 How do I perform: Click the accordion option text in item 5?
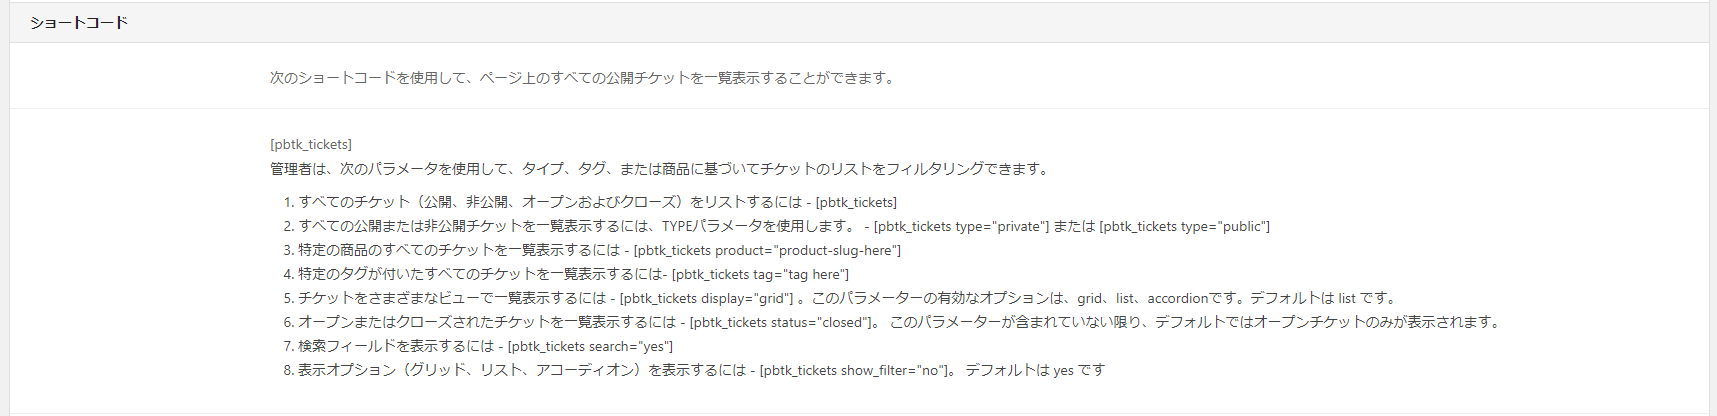pyautogui.click(x=1178, y=298)
